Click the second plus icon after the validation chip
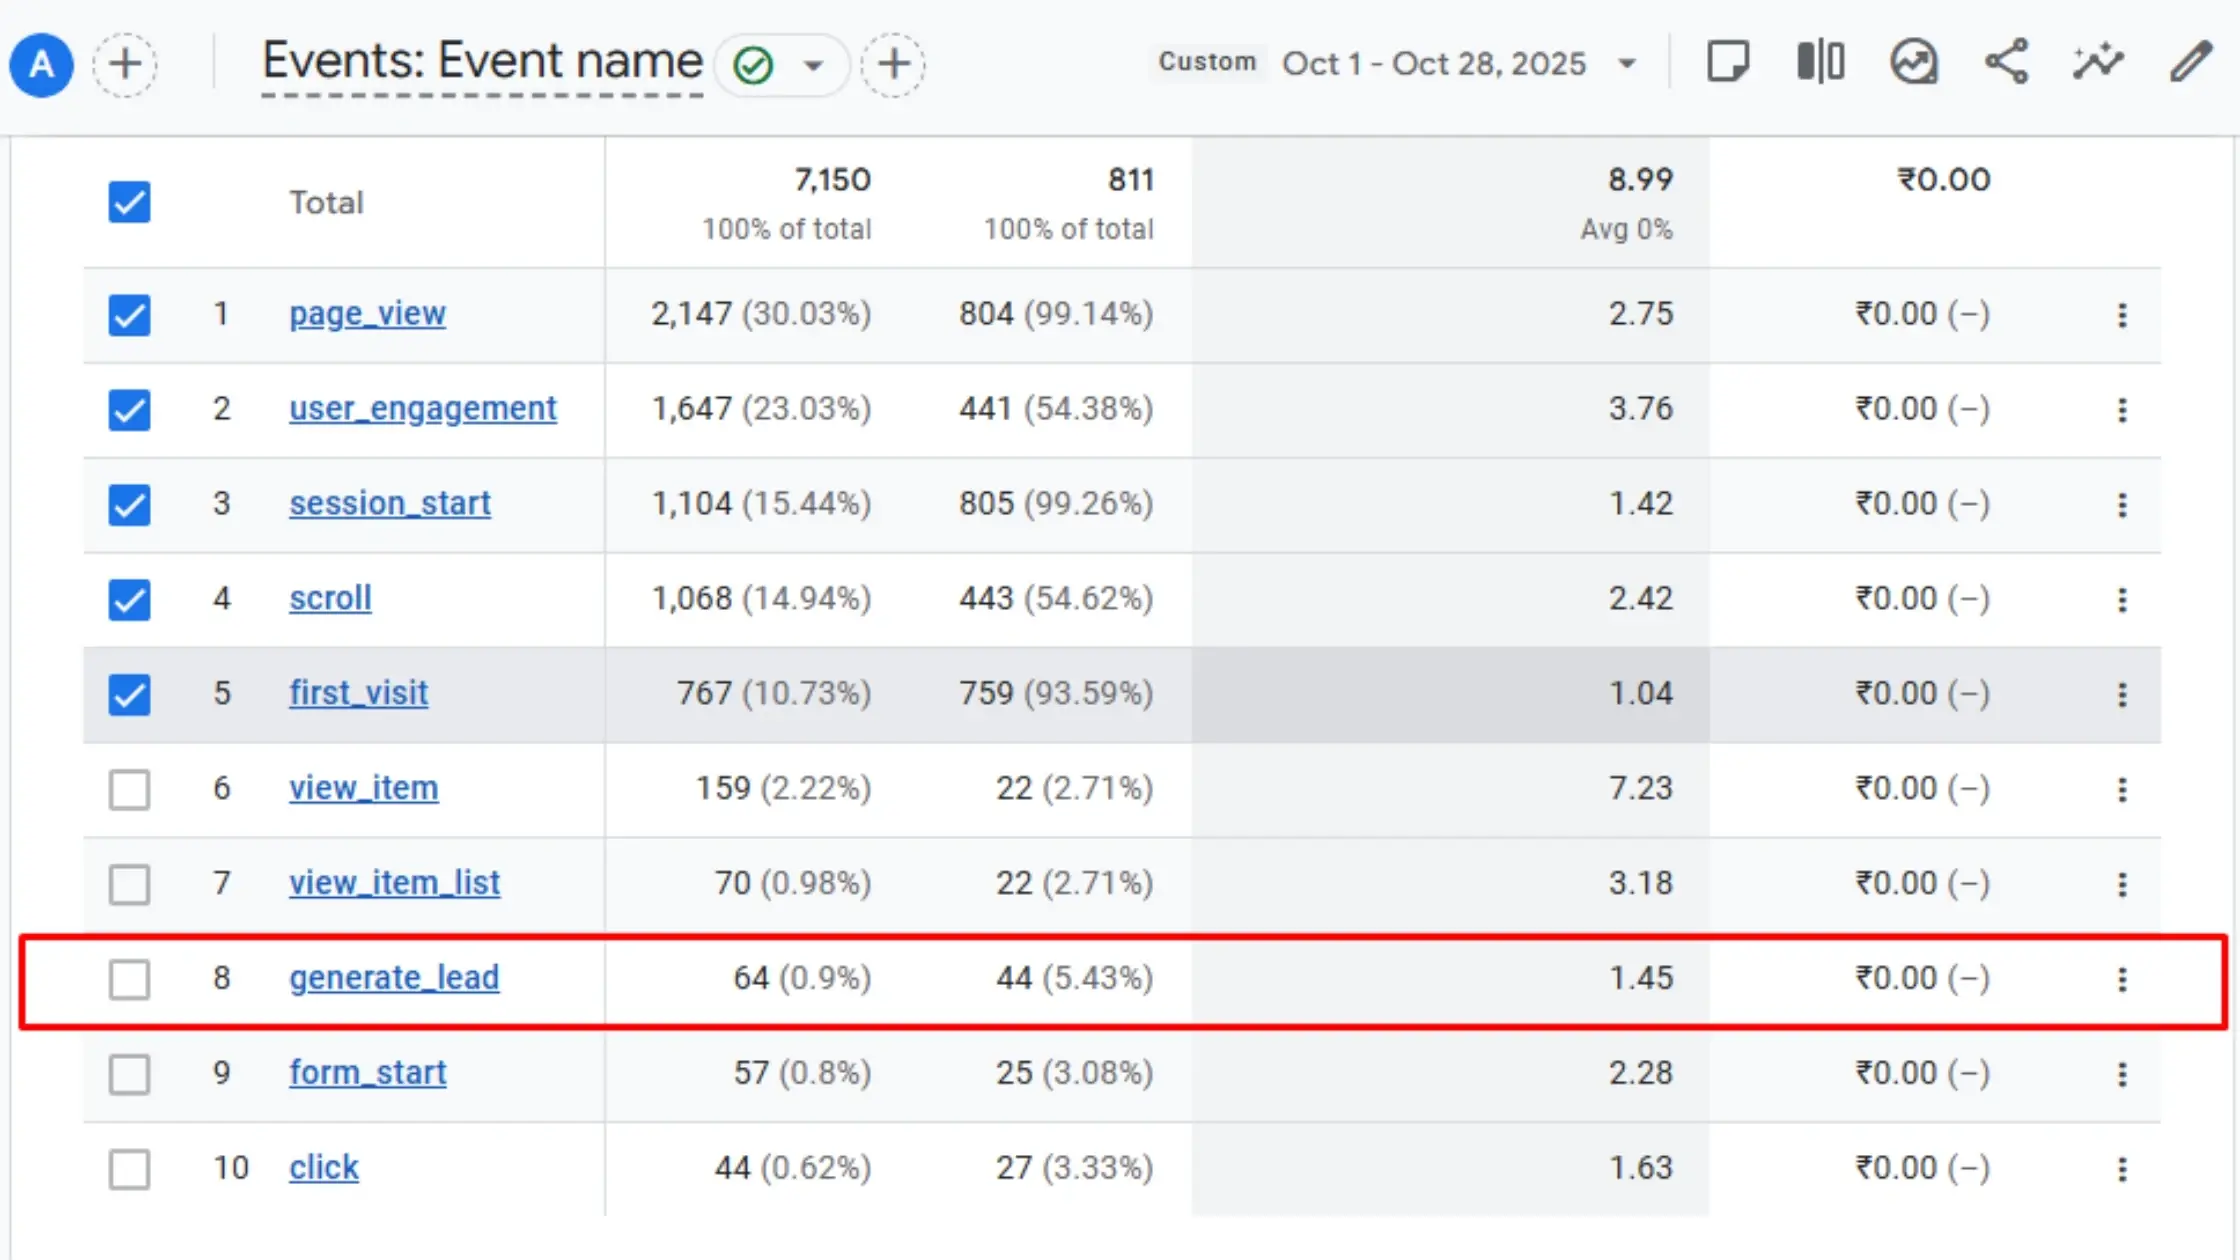 (893, 64)
